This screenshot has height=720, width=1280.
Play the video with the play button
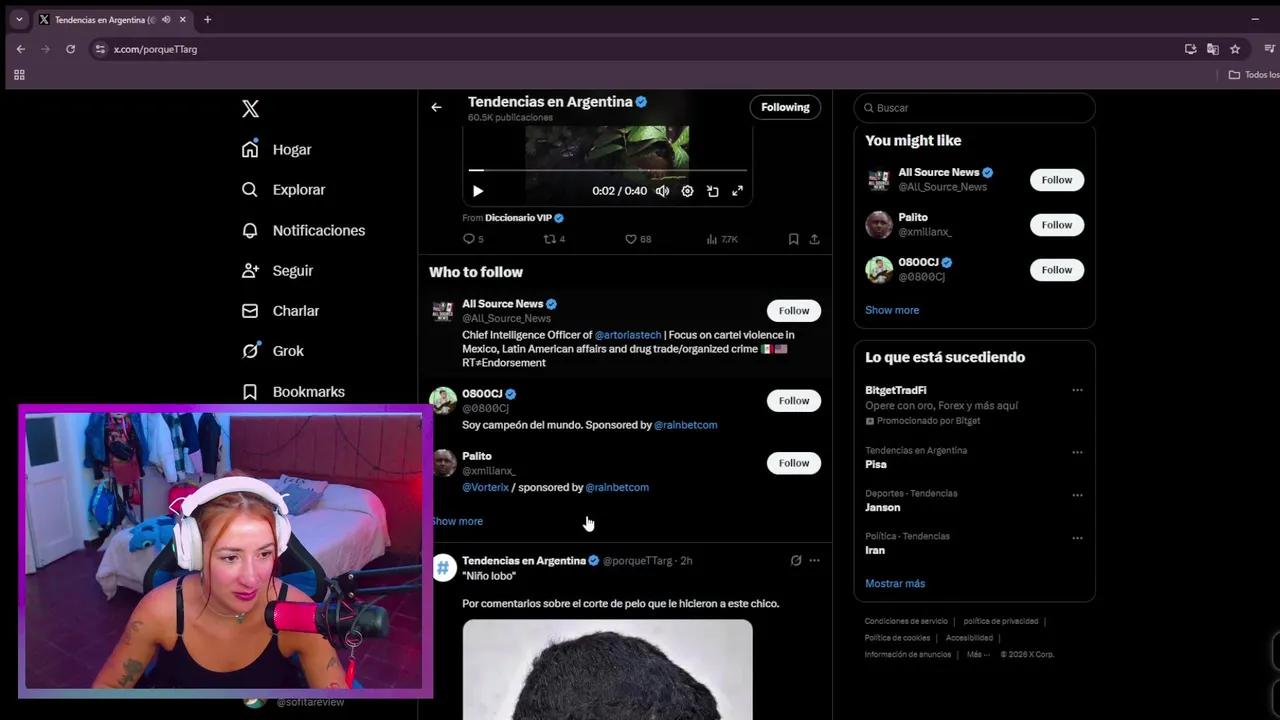[478, 191]
